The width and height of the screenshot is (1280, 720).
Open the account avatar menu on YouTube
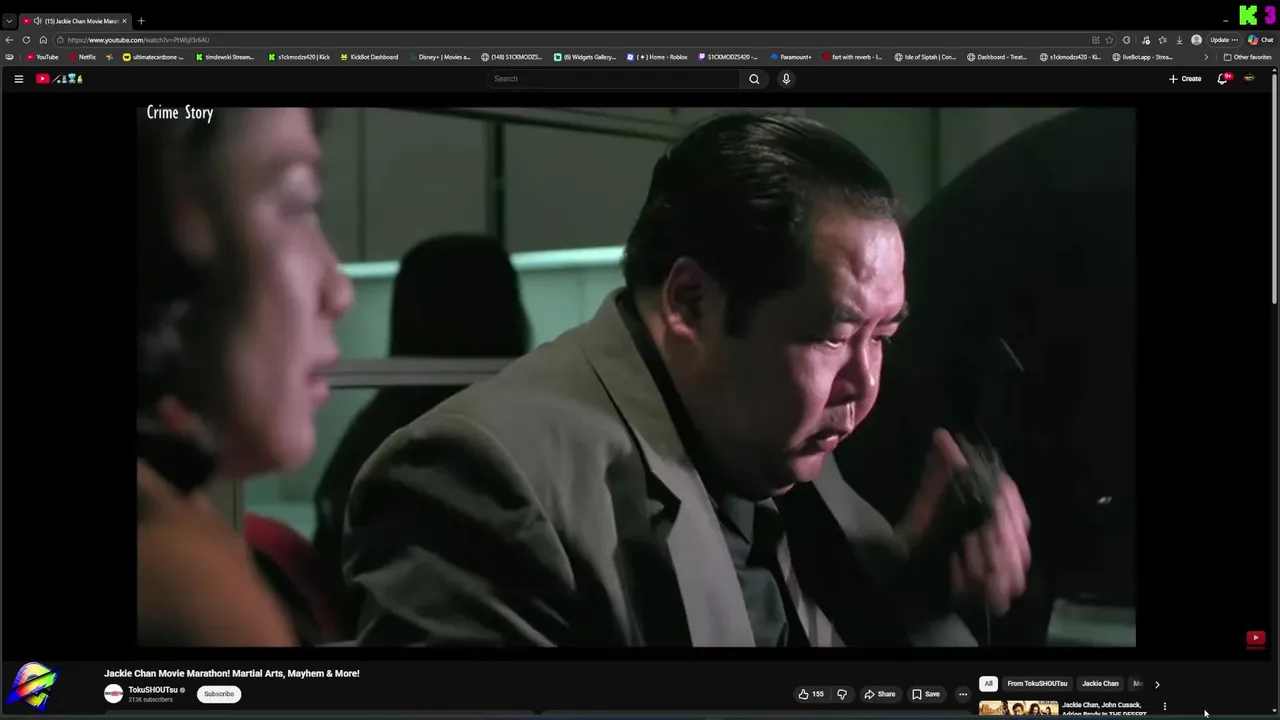pos(1249,79)
